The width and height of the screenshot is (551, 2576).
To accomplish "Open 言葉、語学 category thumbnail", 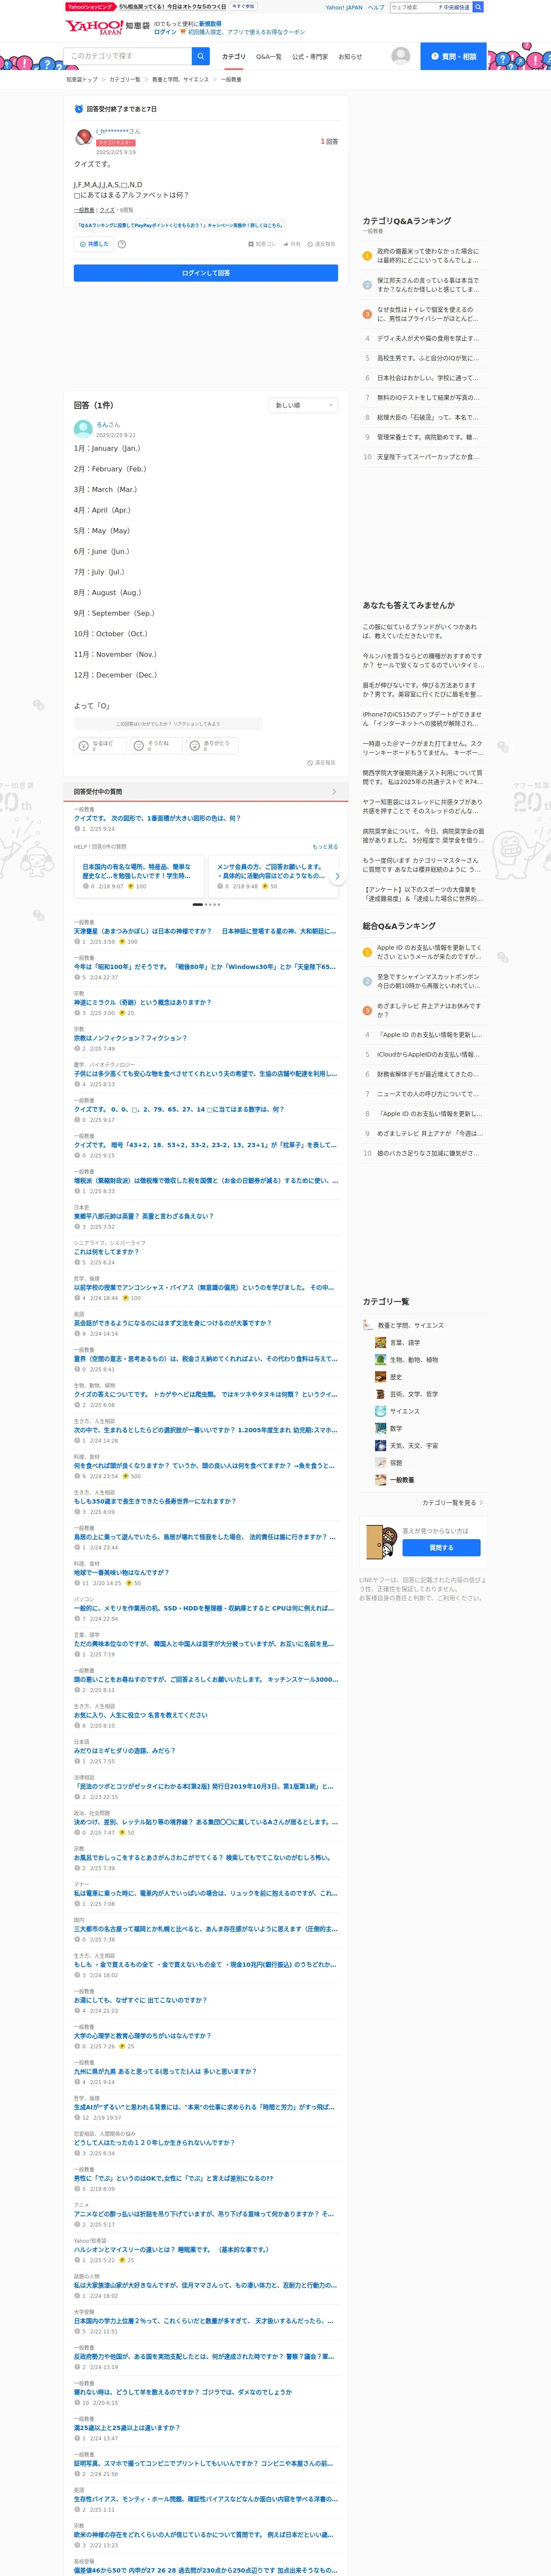I will 380,1343.
